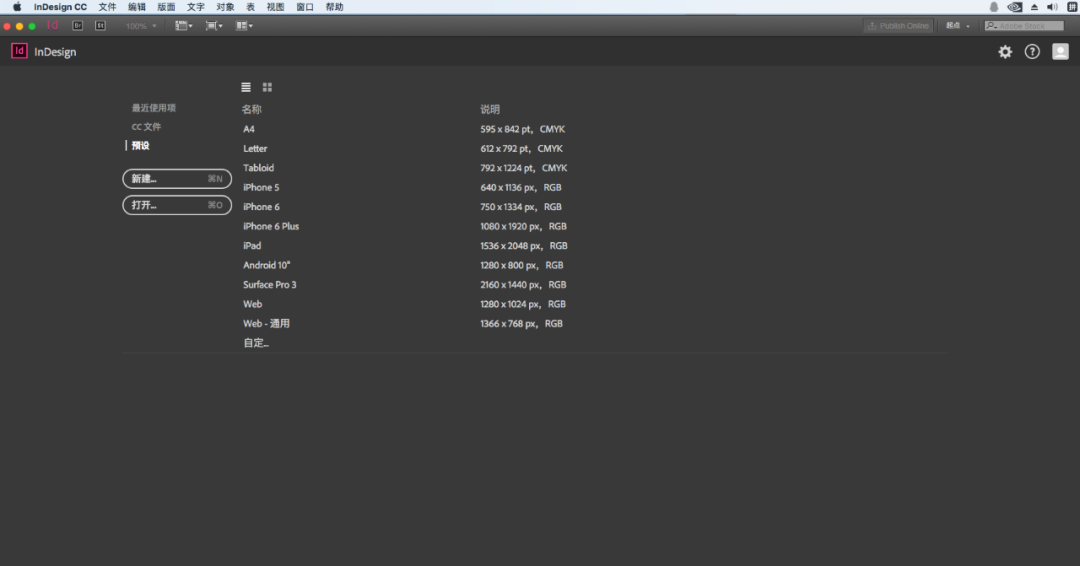This screenshot has width=1080, height=566.
Task: Click the Publish Online button
Action: (x=898, y=25)
